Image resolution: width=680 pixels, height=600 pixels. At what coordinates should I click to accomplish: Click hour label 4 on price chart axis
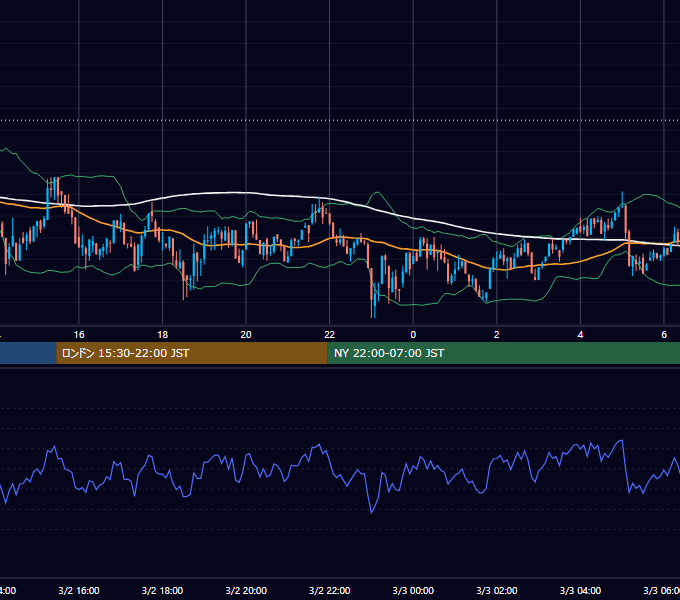[x=580, y=335]
